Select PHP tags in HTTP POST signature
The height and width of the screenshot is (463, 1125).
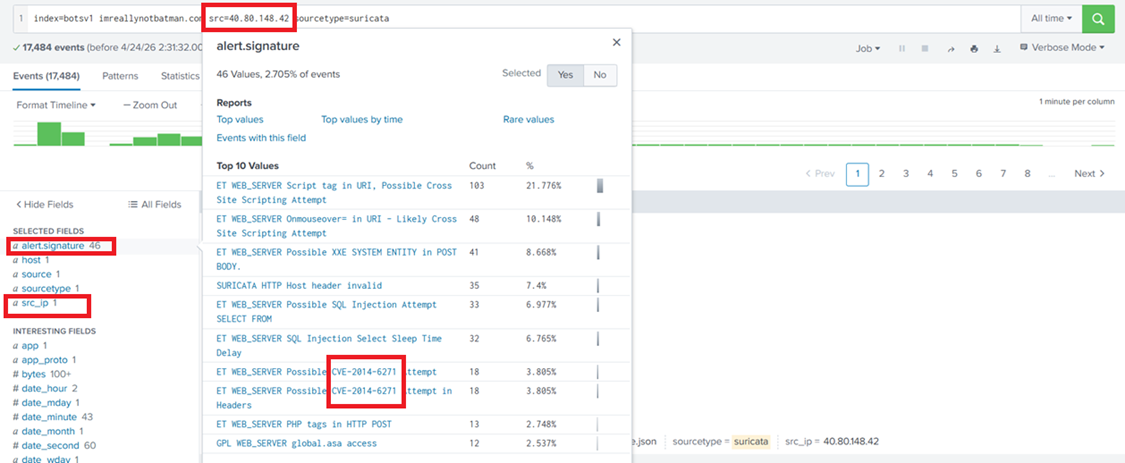(304, 424)
